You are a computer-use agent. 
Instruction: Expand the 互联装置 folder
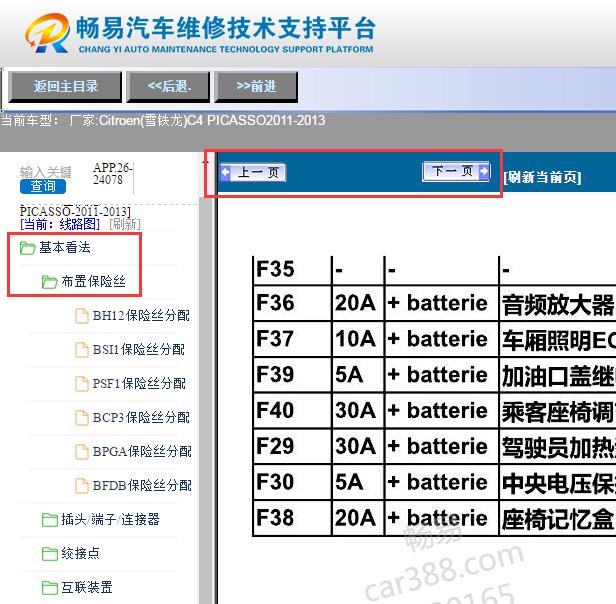[87, 587]
